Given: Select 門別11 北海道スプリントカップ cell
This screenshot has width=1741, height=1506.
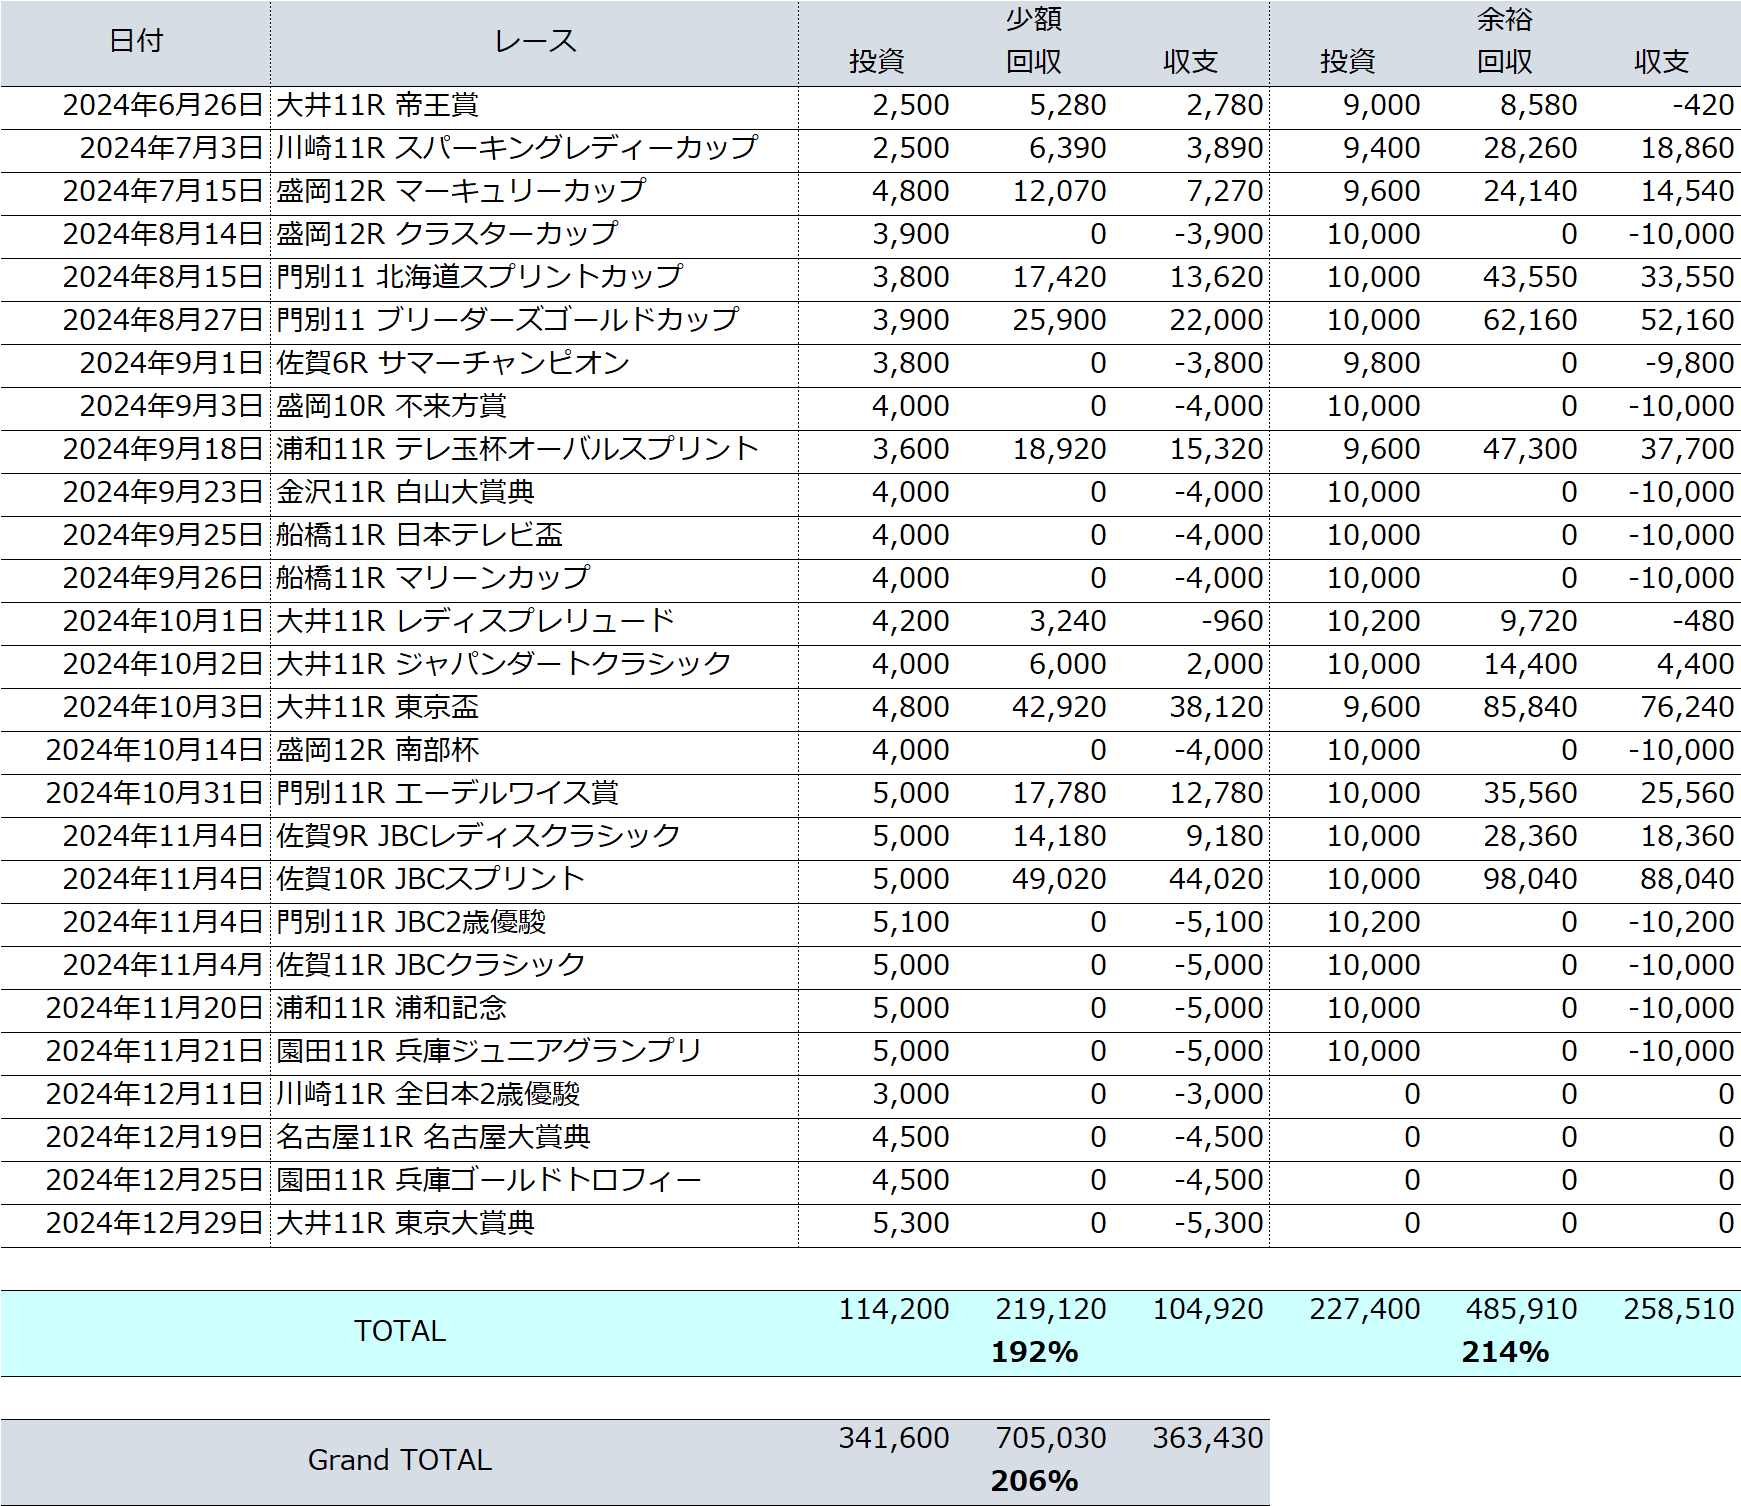Looking at the screenshot, I should [480, 277].
